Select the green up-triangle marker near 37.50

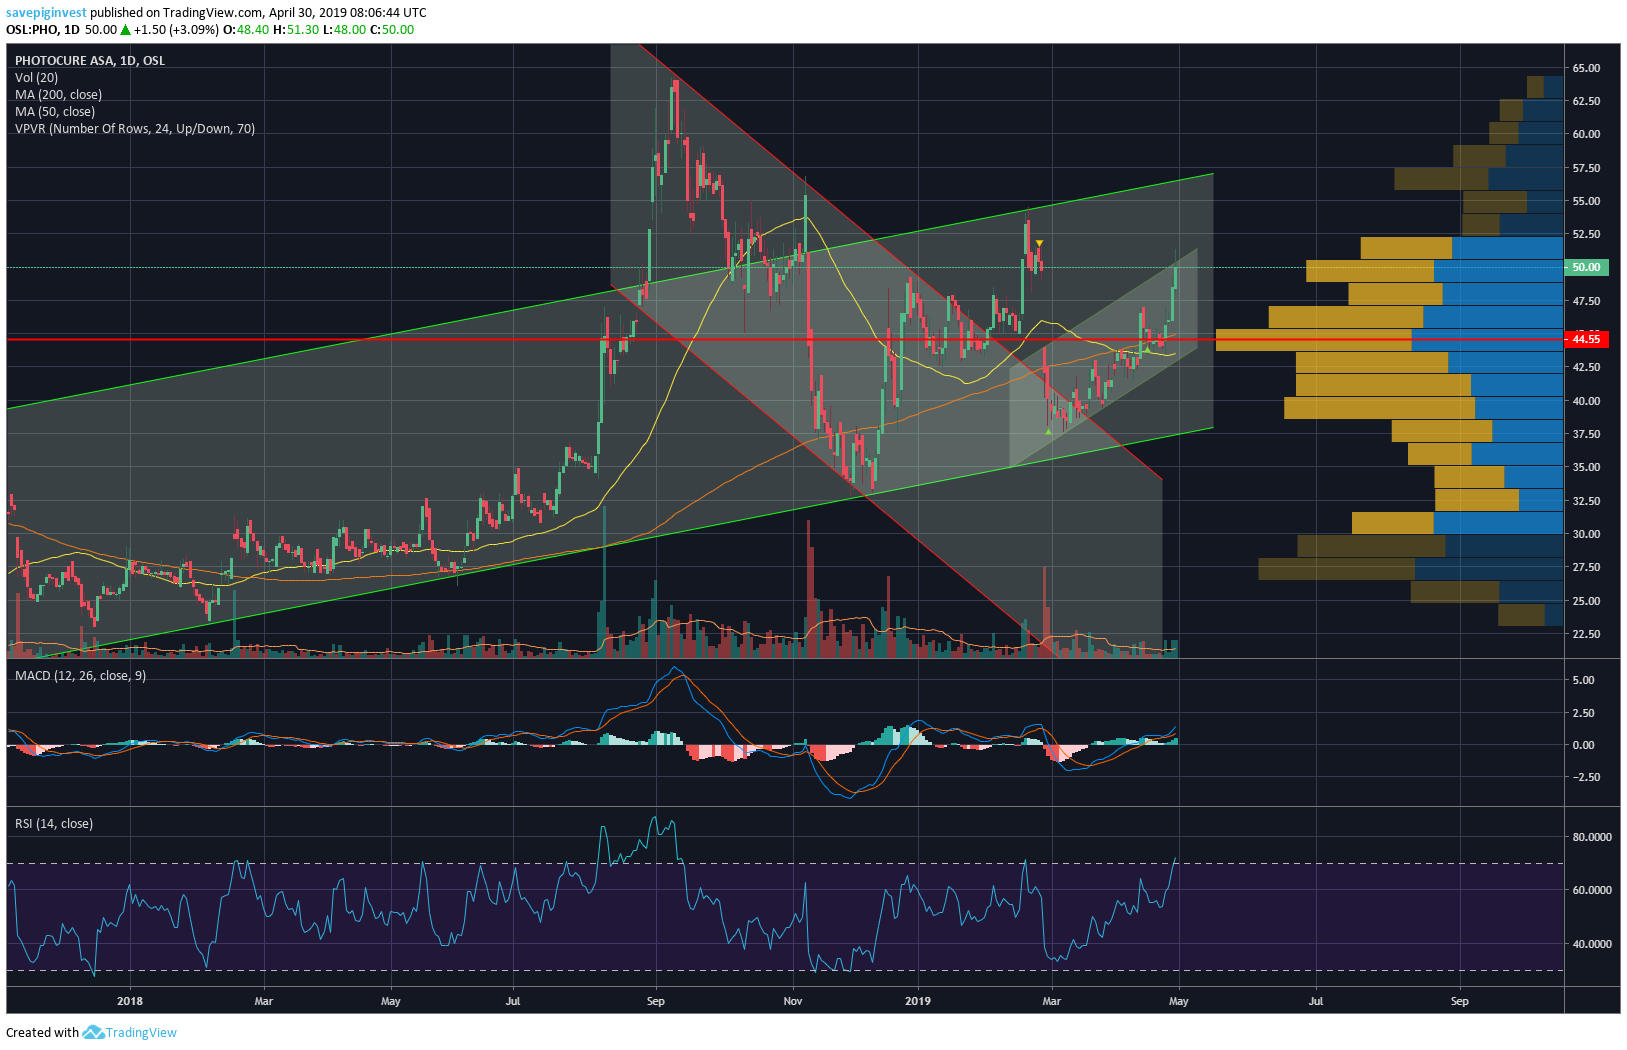click(1047, 431)
